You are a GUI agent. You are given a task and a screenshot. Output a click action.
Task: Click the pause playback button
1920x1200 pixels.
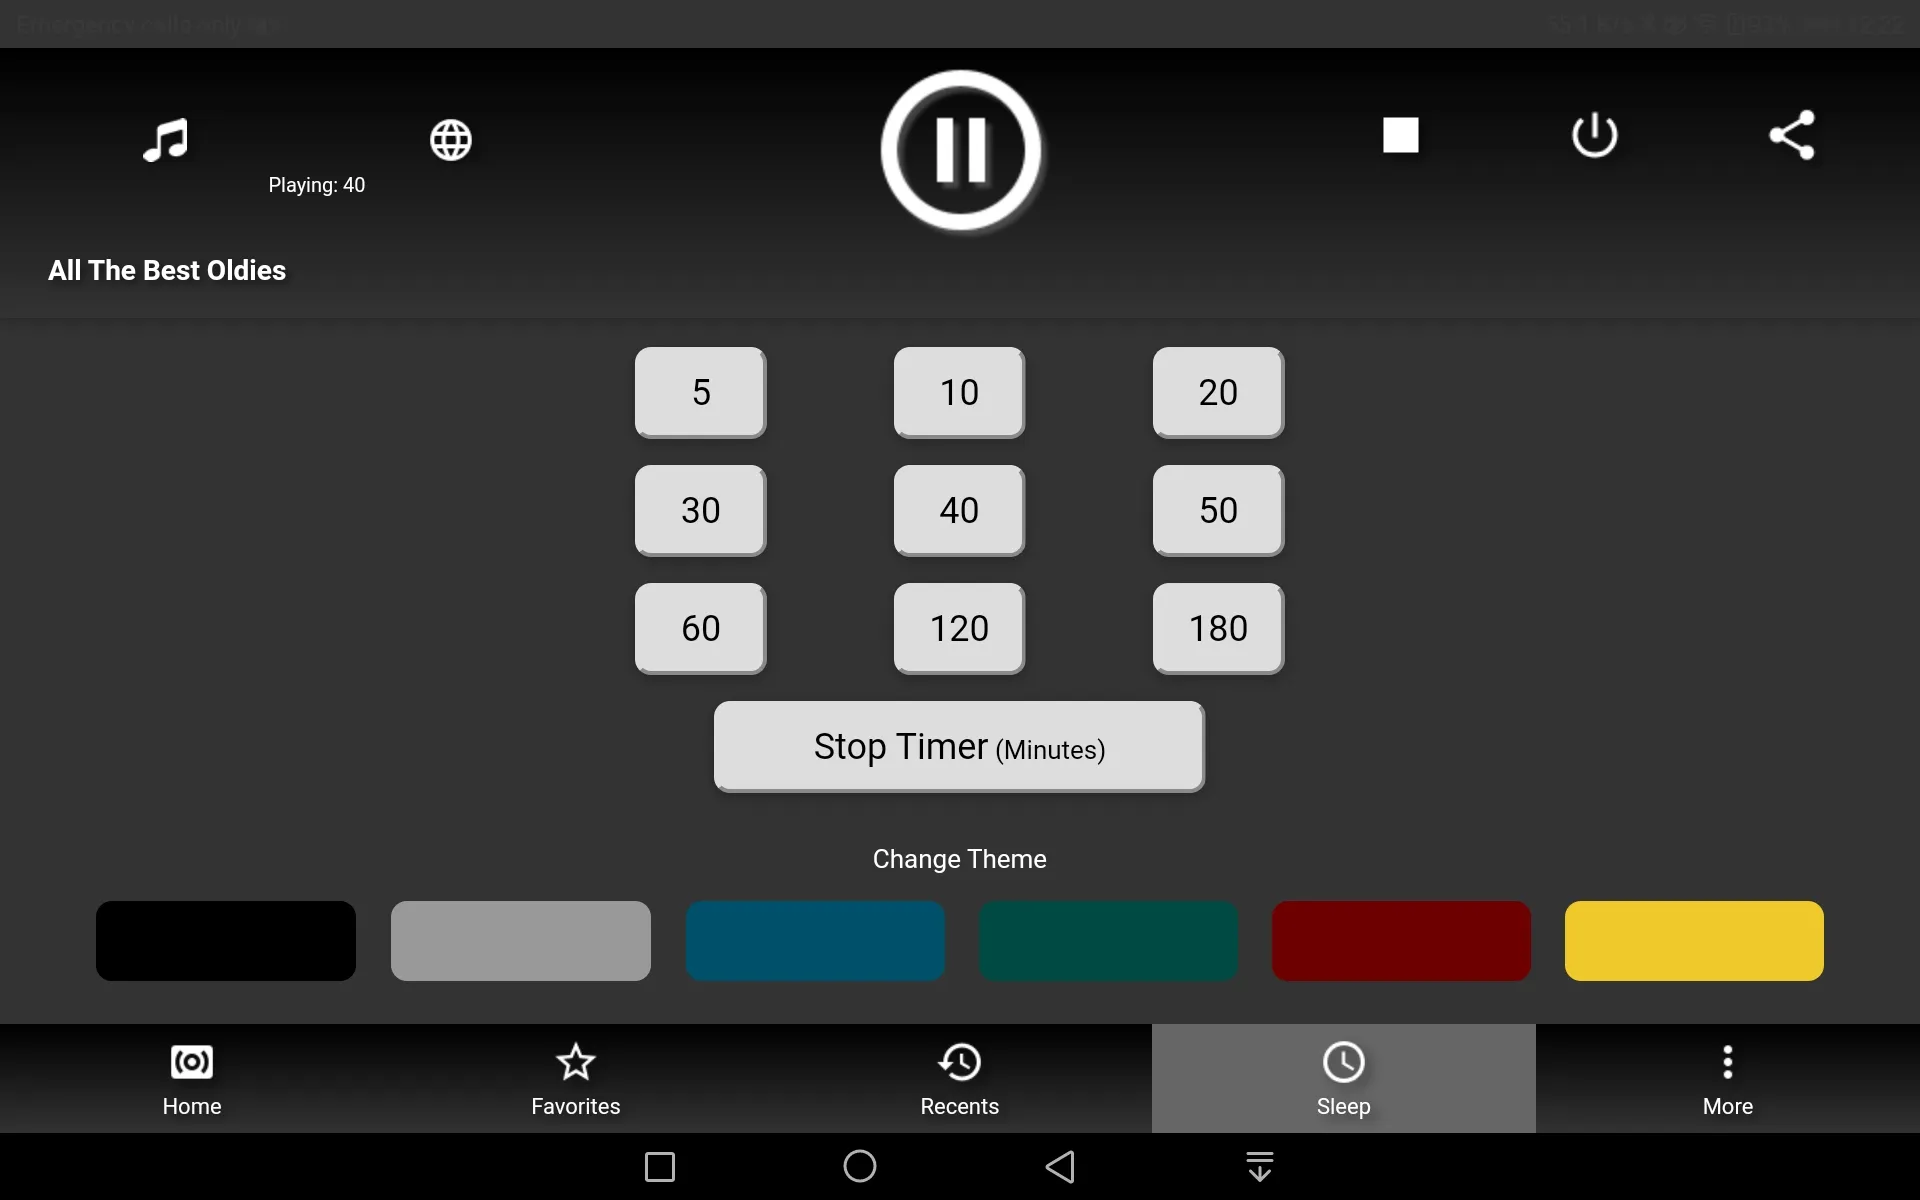[x=959, y=148]
